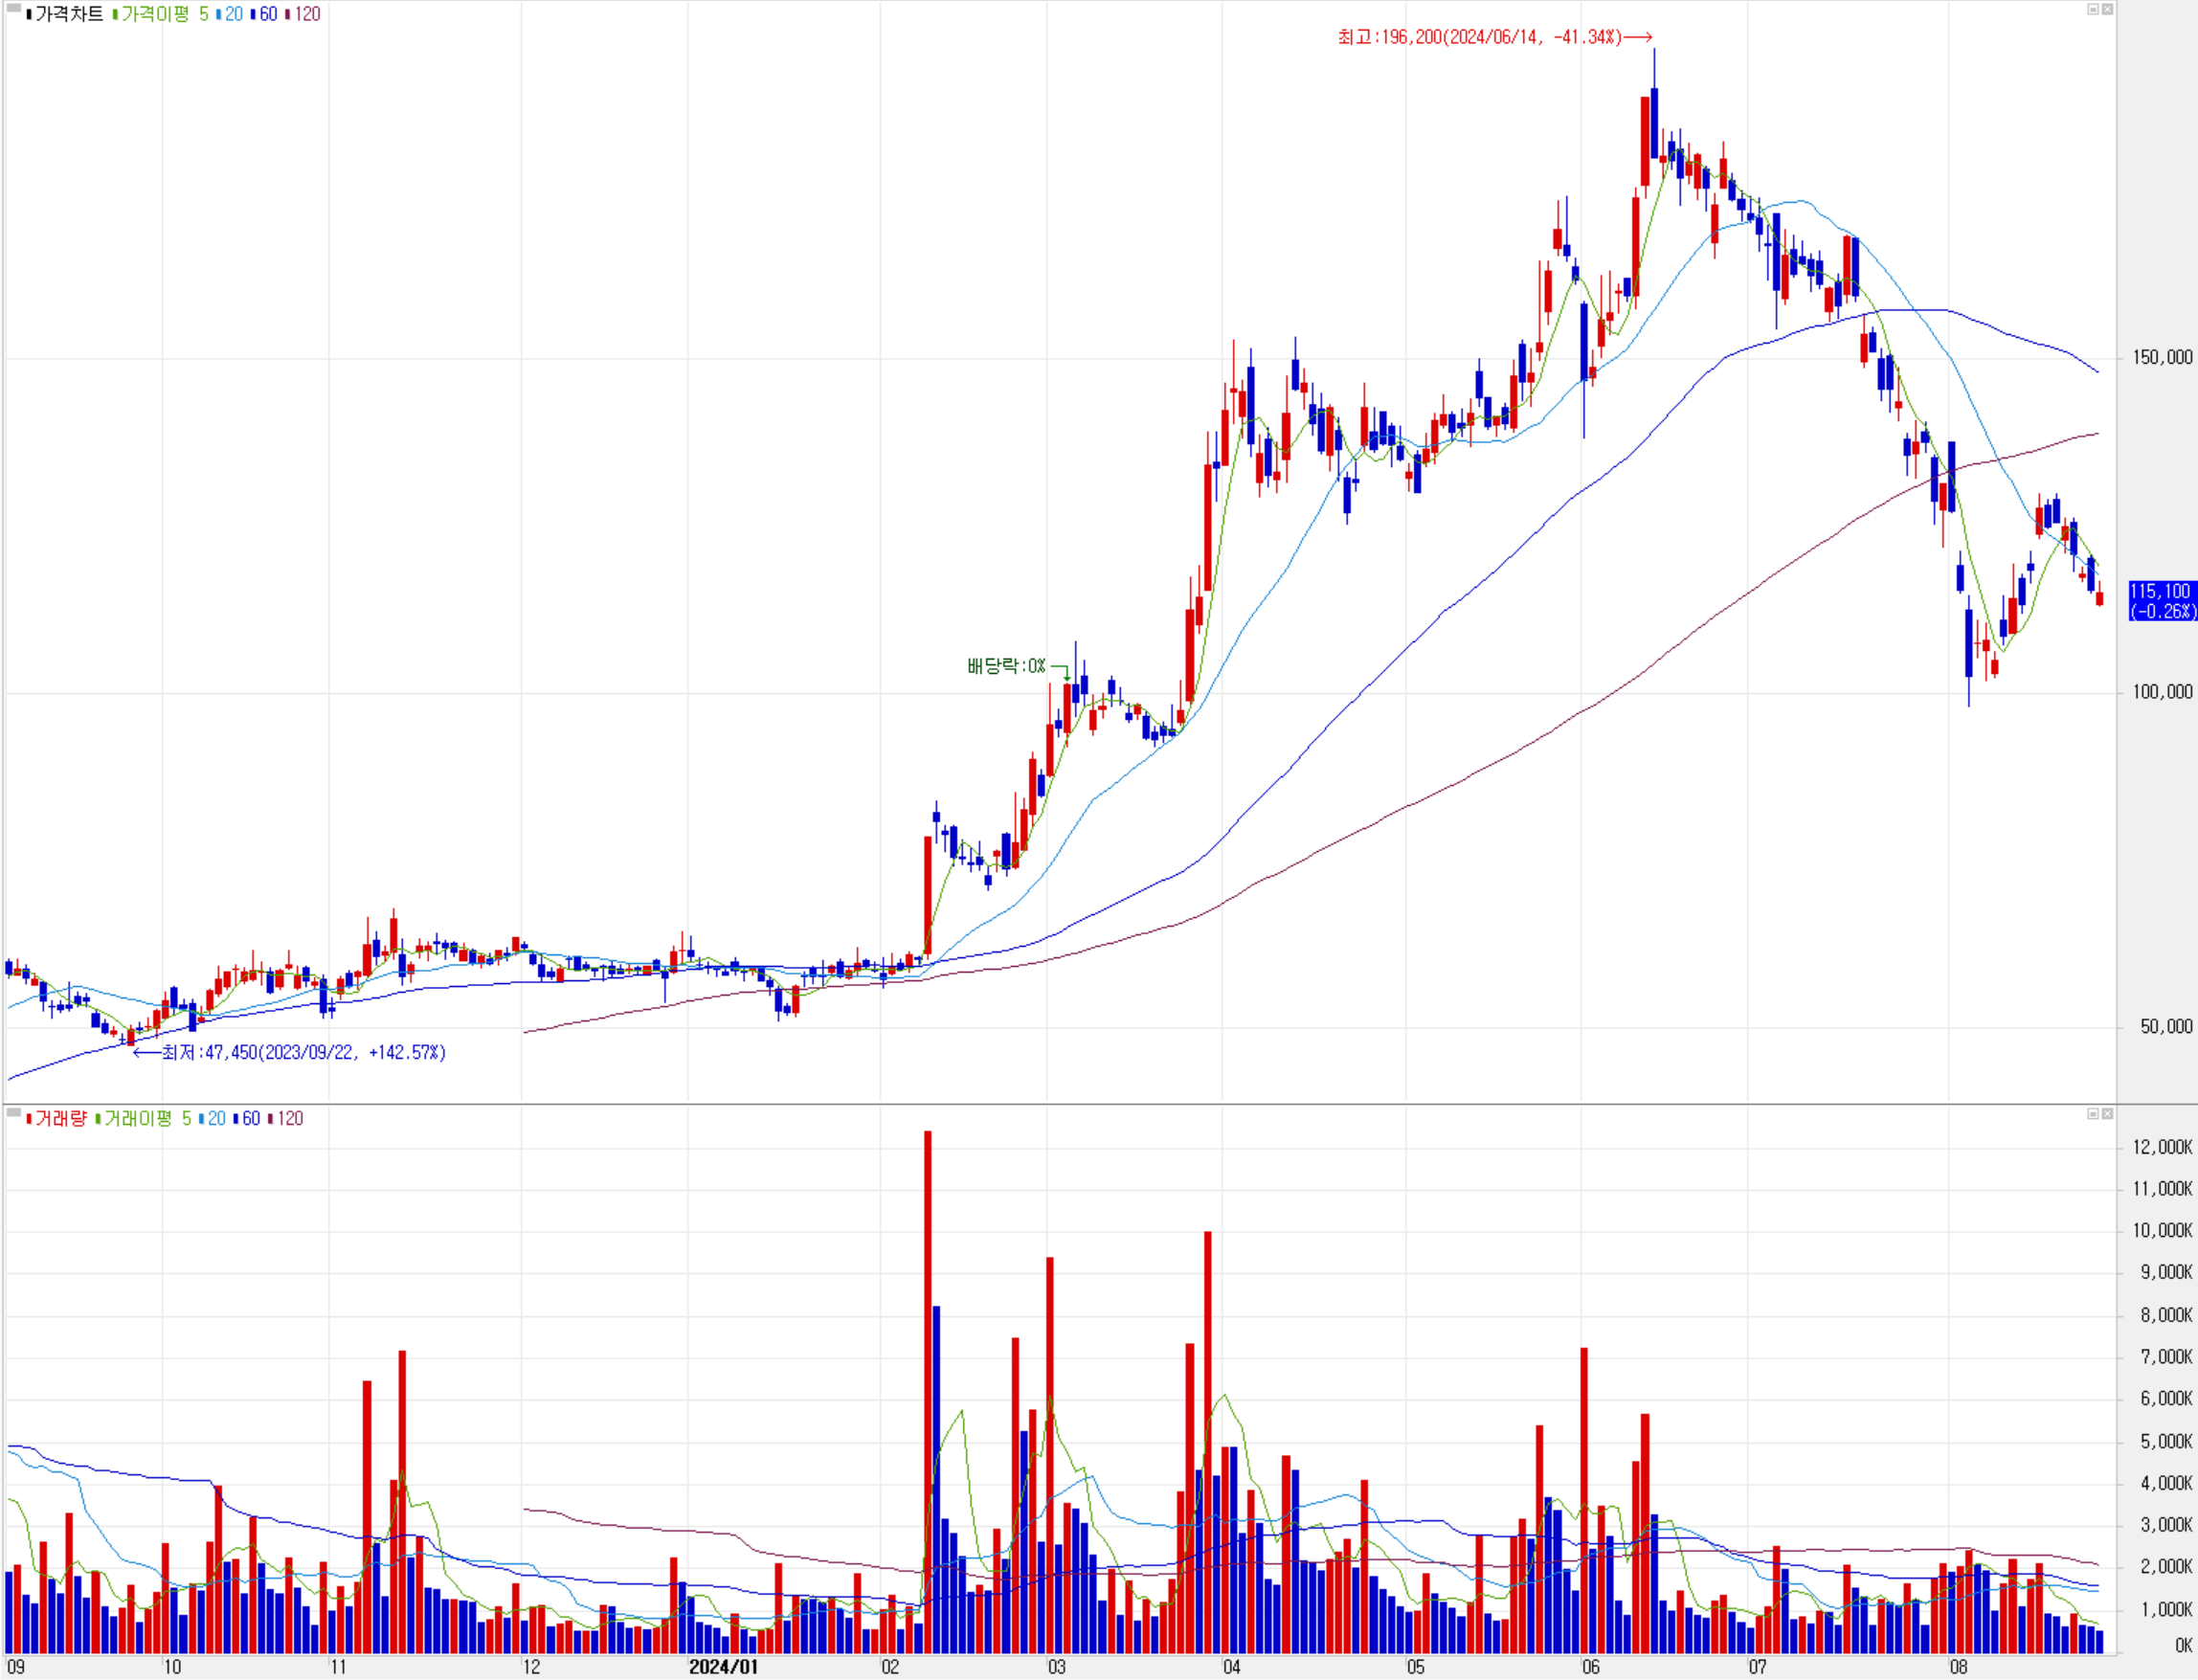
Task: Click purple 120 price moving average legend
Action: [306, 14]
